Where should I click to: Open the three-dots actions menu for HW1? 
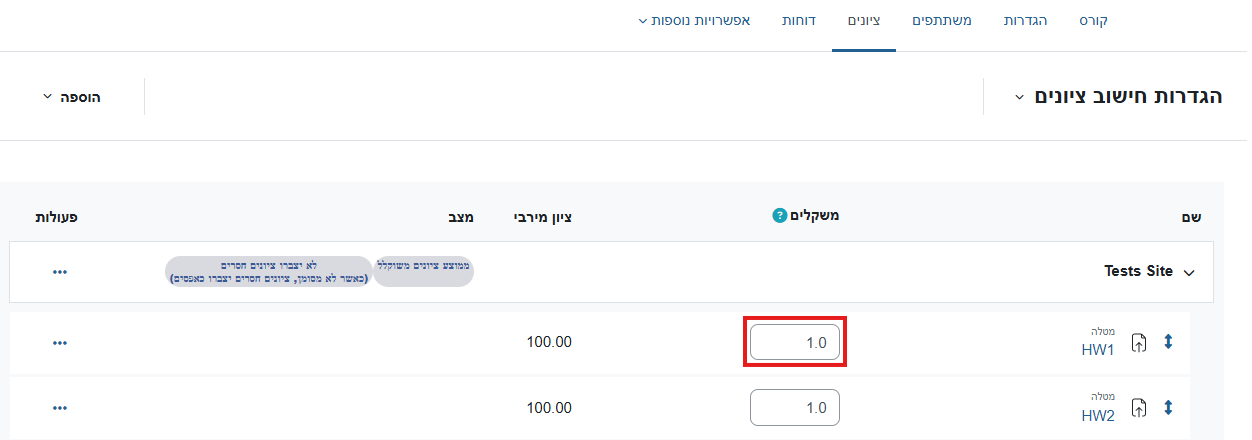pyautogui.click(x=60, y=342)
